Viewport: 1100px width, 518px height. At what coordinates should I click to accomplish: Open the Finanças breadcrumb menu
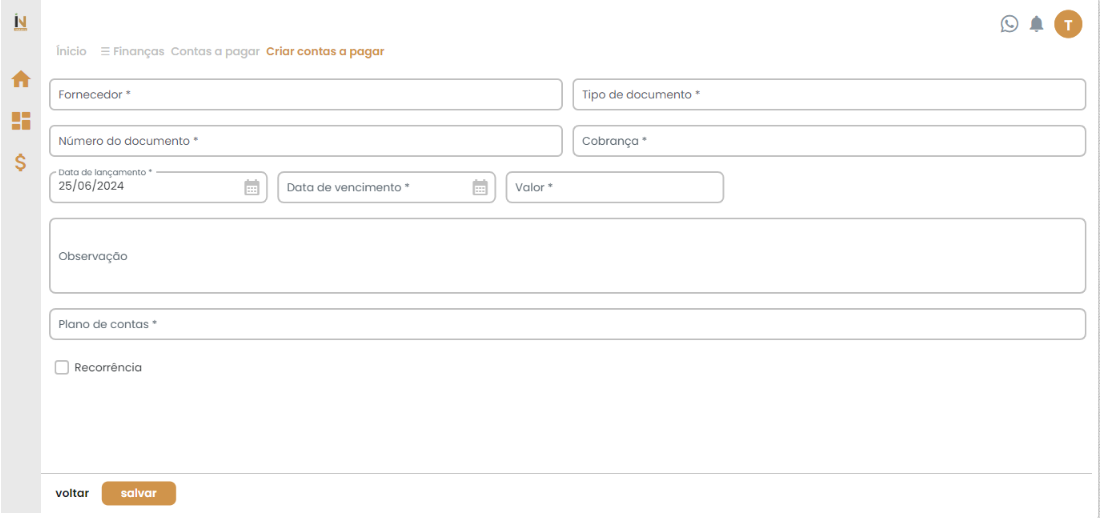132,51
